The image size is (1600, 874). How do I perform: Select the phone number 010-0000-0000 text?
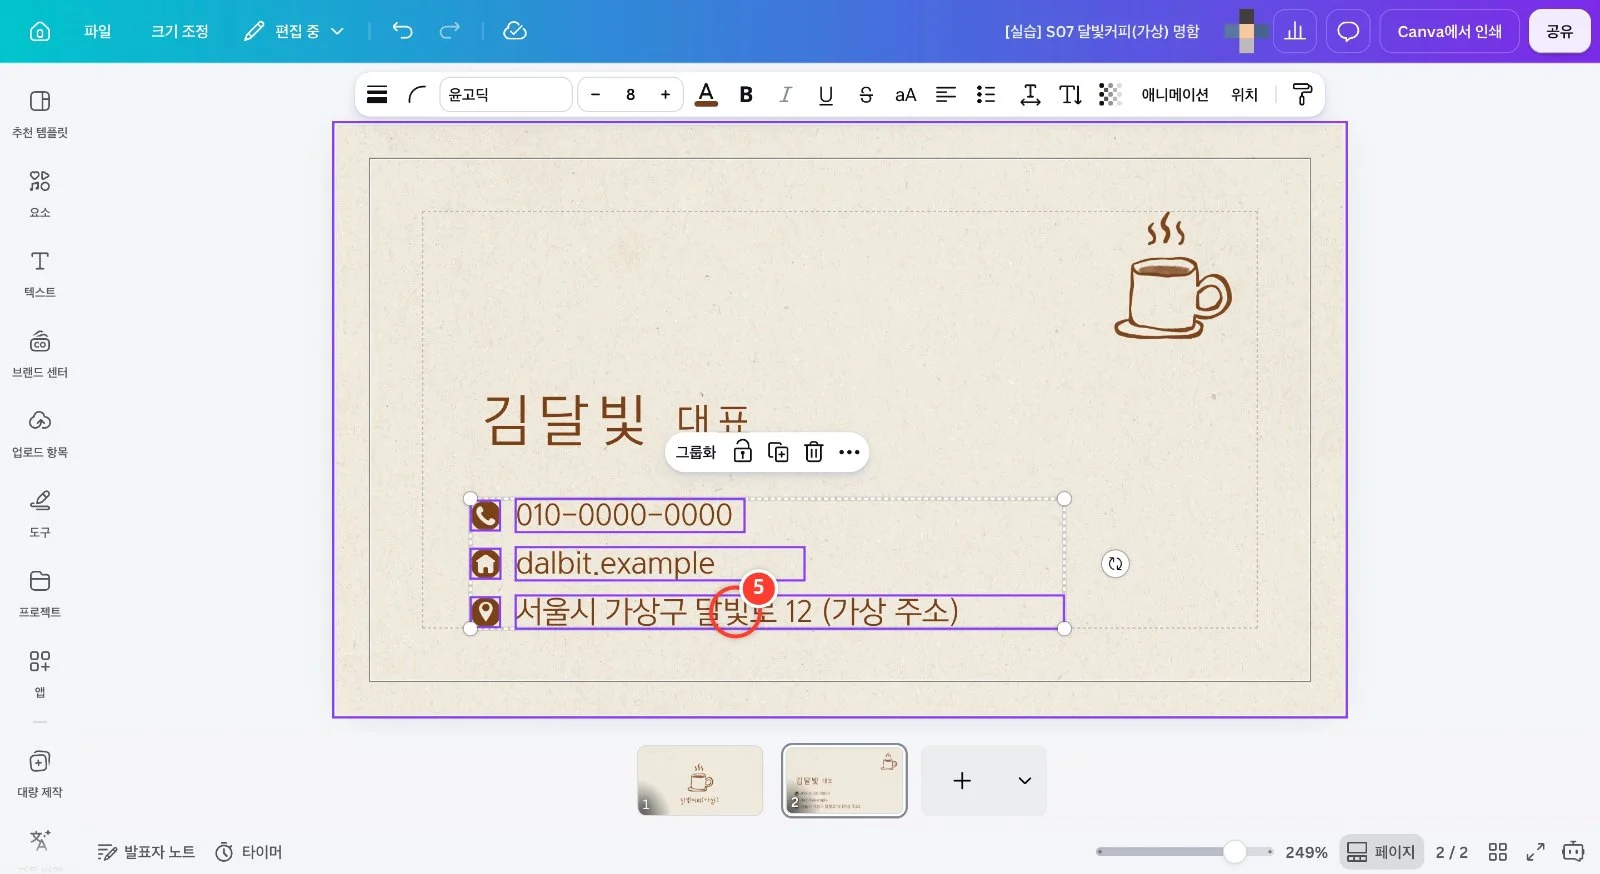pos(629,515)
